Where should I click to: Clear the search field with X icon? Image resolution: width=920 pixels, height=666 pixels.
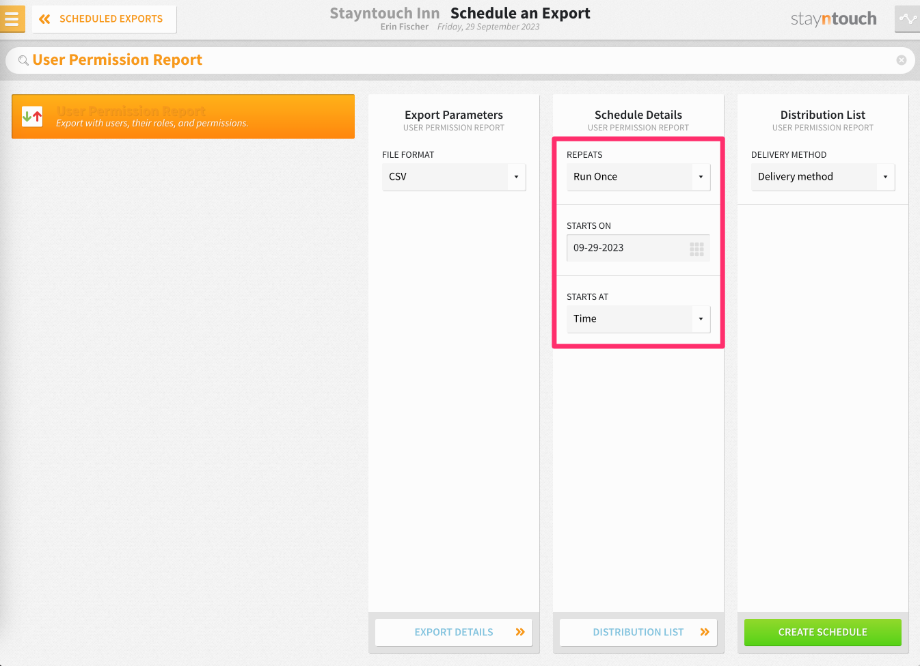click(x=901, y=60)
